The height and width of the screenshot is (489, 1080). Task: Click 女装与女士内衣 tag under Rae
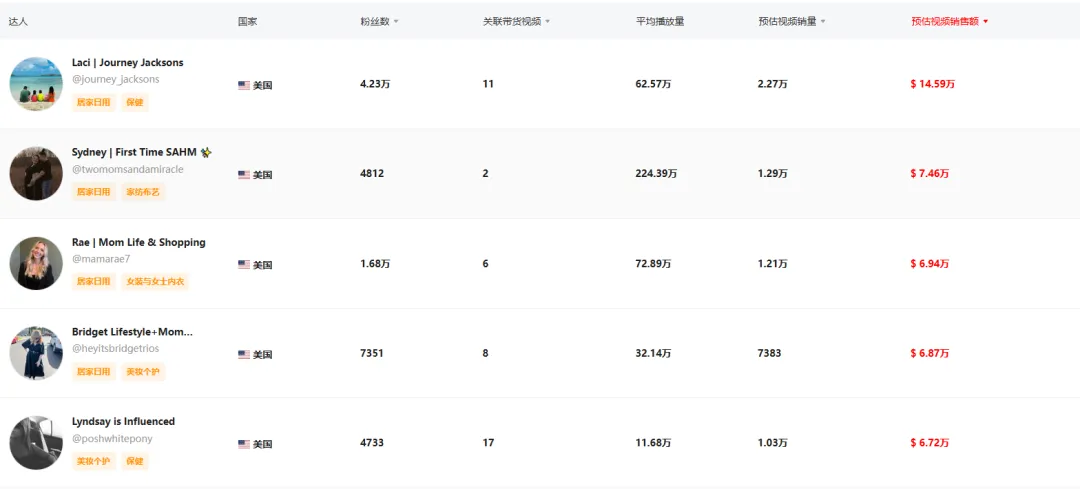[x=155, y=282]
